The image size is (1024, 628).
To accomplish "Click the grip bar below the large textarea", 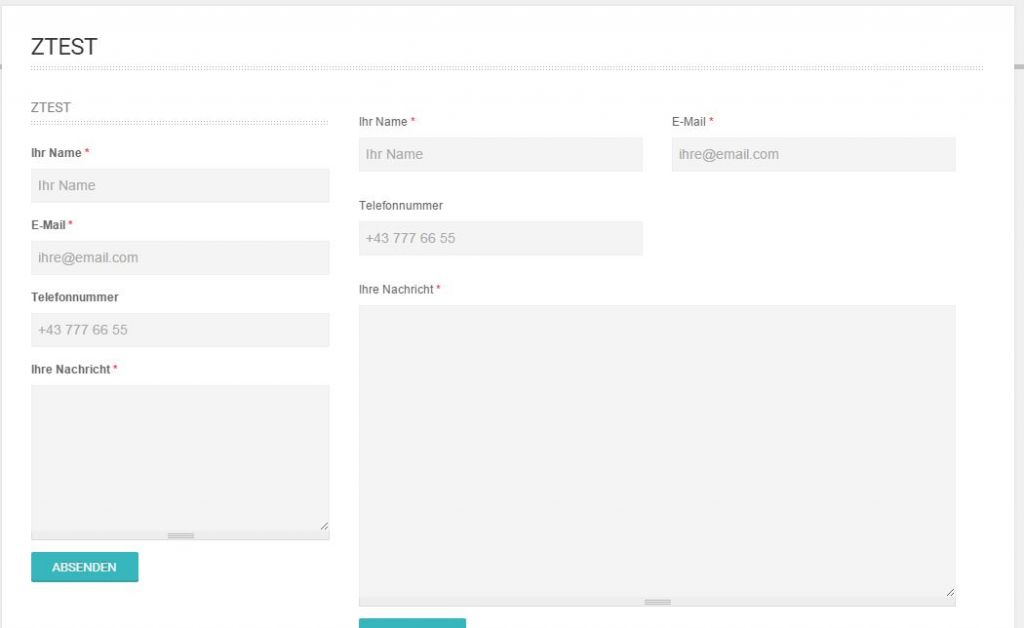I will point(657,602).
